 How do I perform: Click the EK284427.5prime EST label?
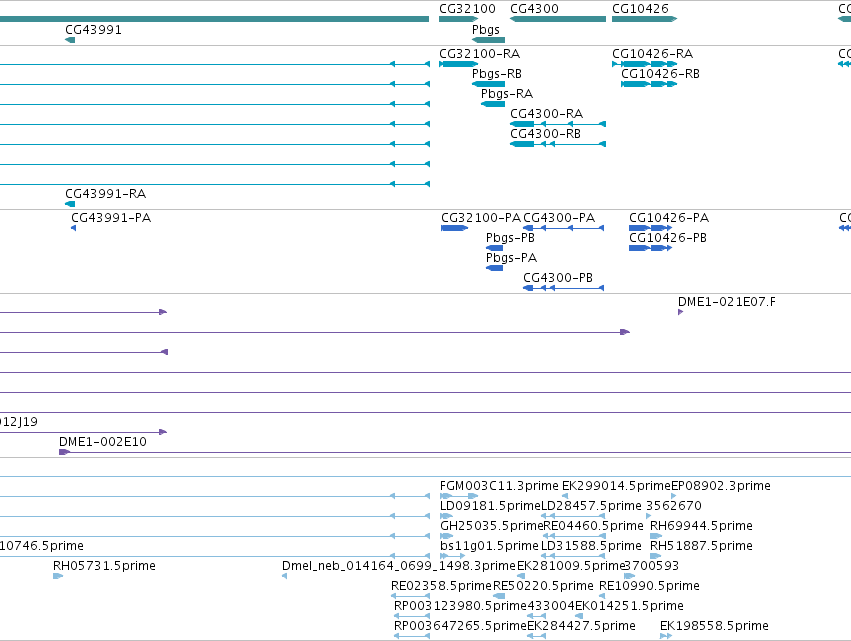pos(581,626)
